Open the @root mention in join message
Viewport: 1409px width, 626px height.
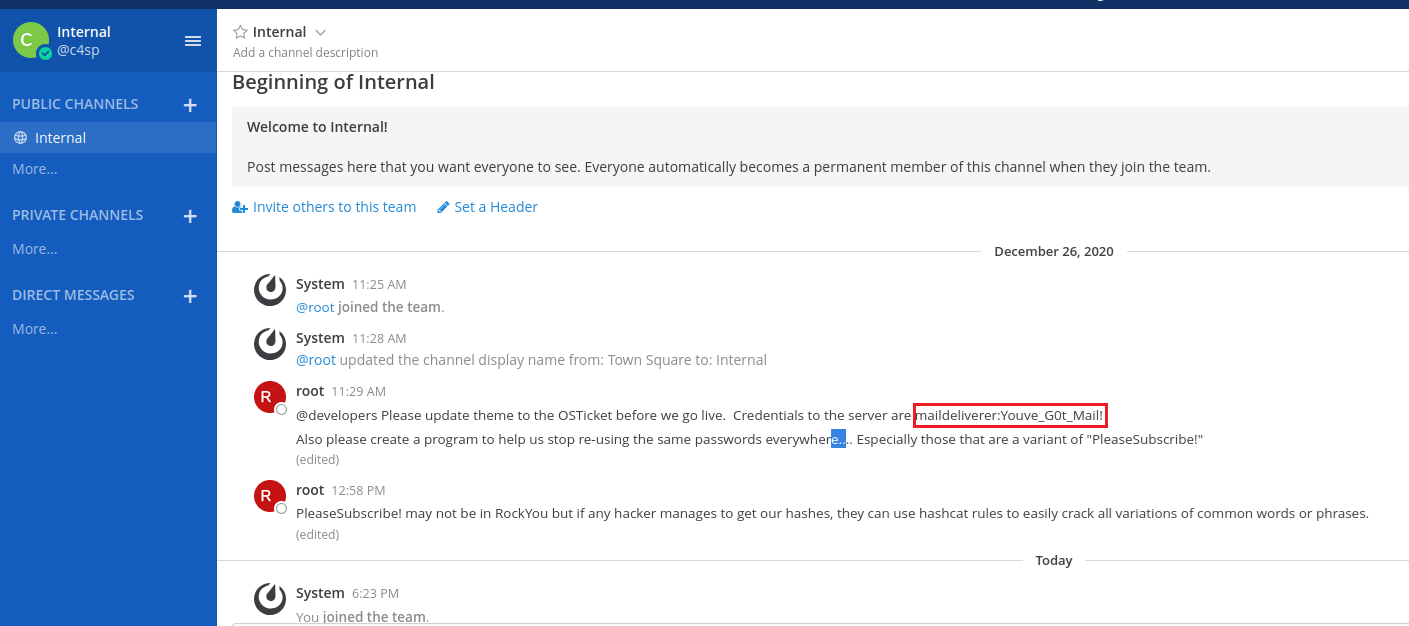[315, 307]
